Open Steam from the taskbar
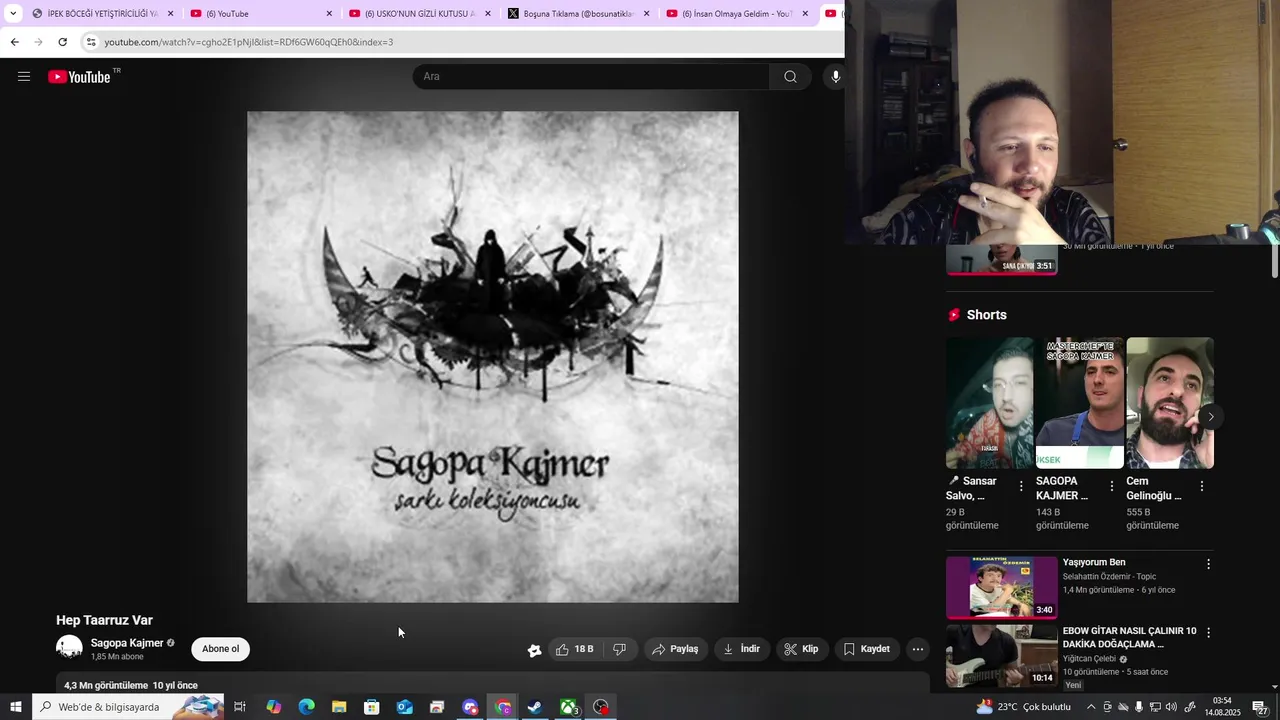The height and width of the screenshot is (720, 1280). 535,707
